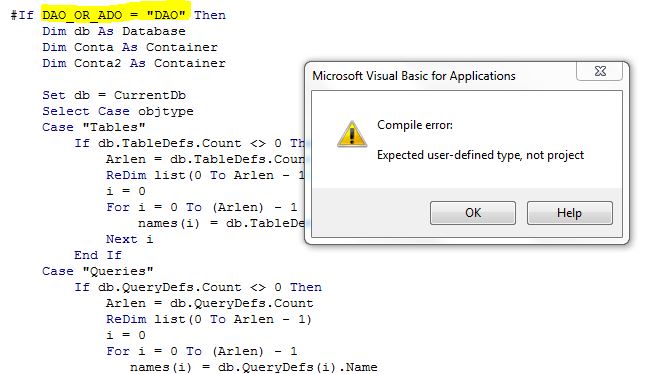
Task: Click the yellow warning triangle icon
Action: [x=352, y=134]
